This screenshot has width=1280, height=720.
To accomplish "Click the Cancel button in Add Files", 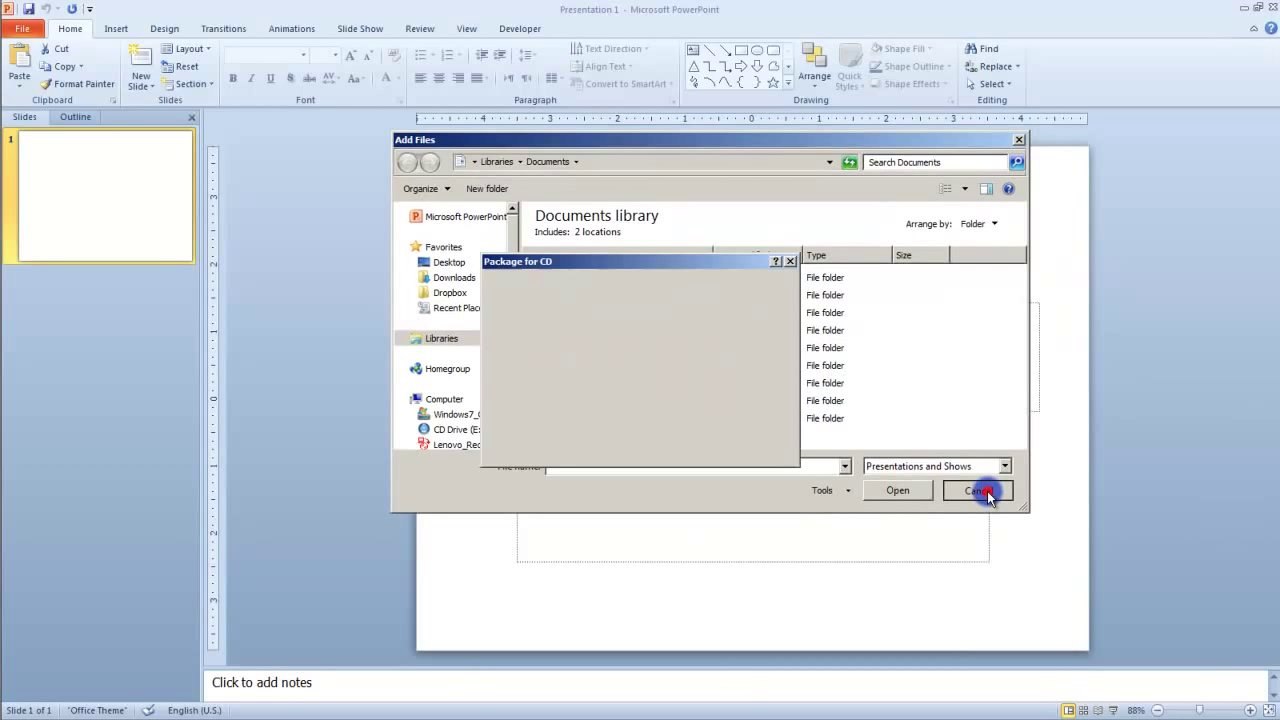I will tap(978, 490).
